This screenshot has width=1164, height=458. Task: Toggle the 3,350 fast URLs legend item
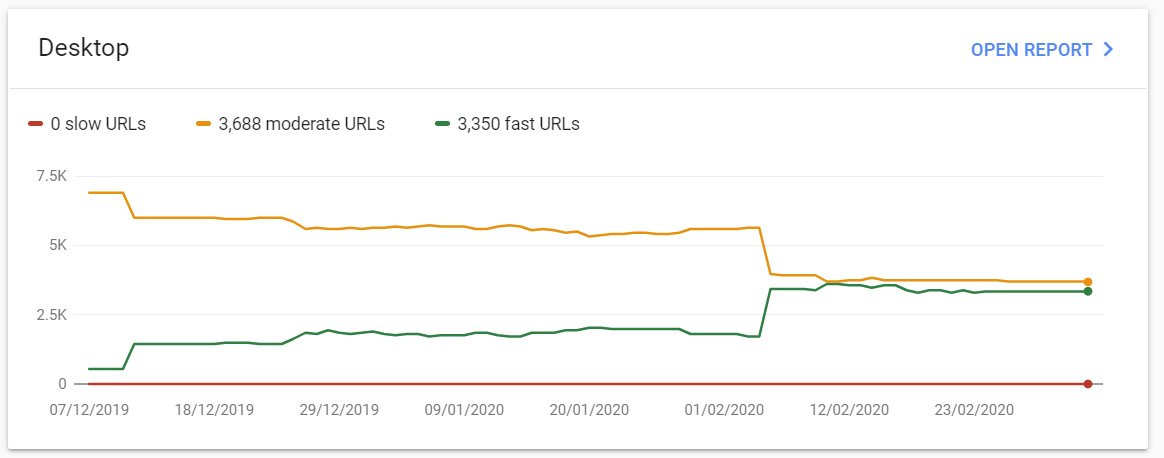[x=508, y=124]
